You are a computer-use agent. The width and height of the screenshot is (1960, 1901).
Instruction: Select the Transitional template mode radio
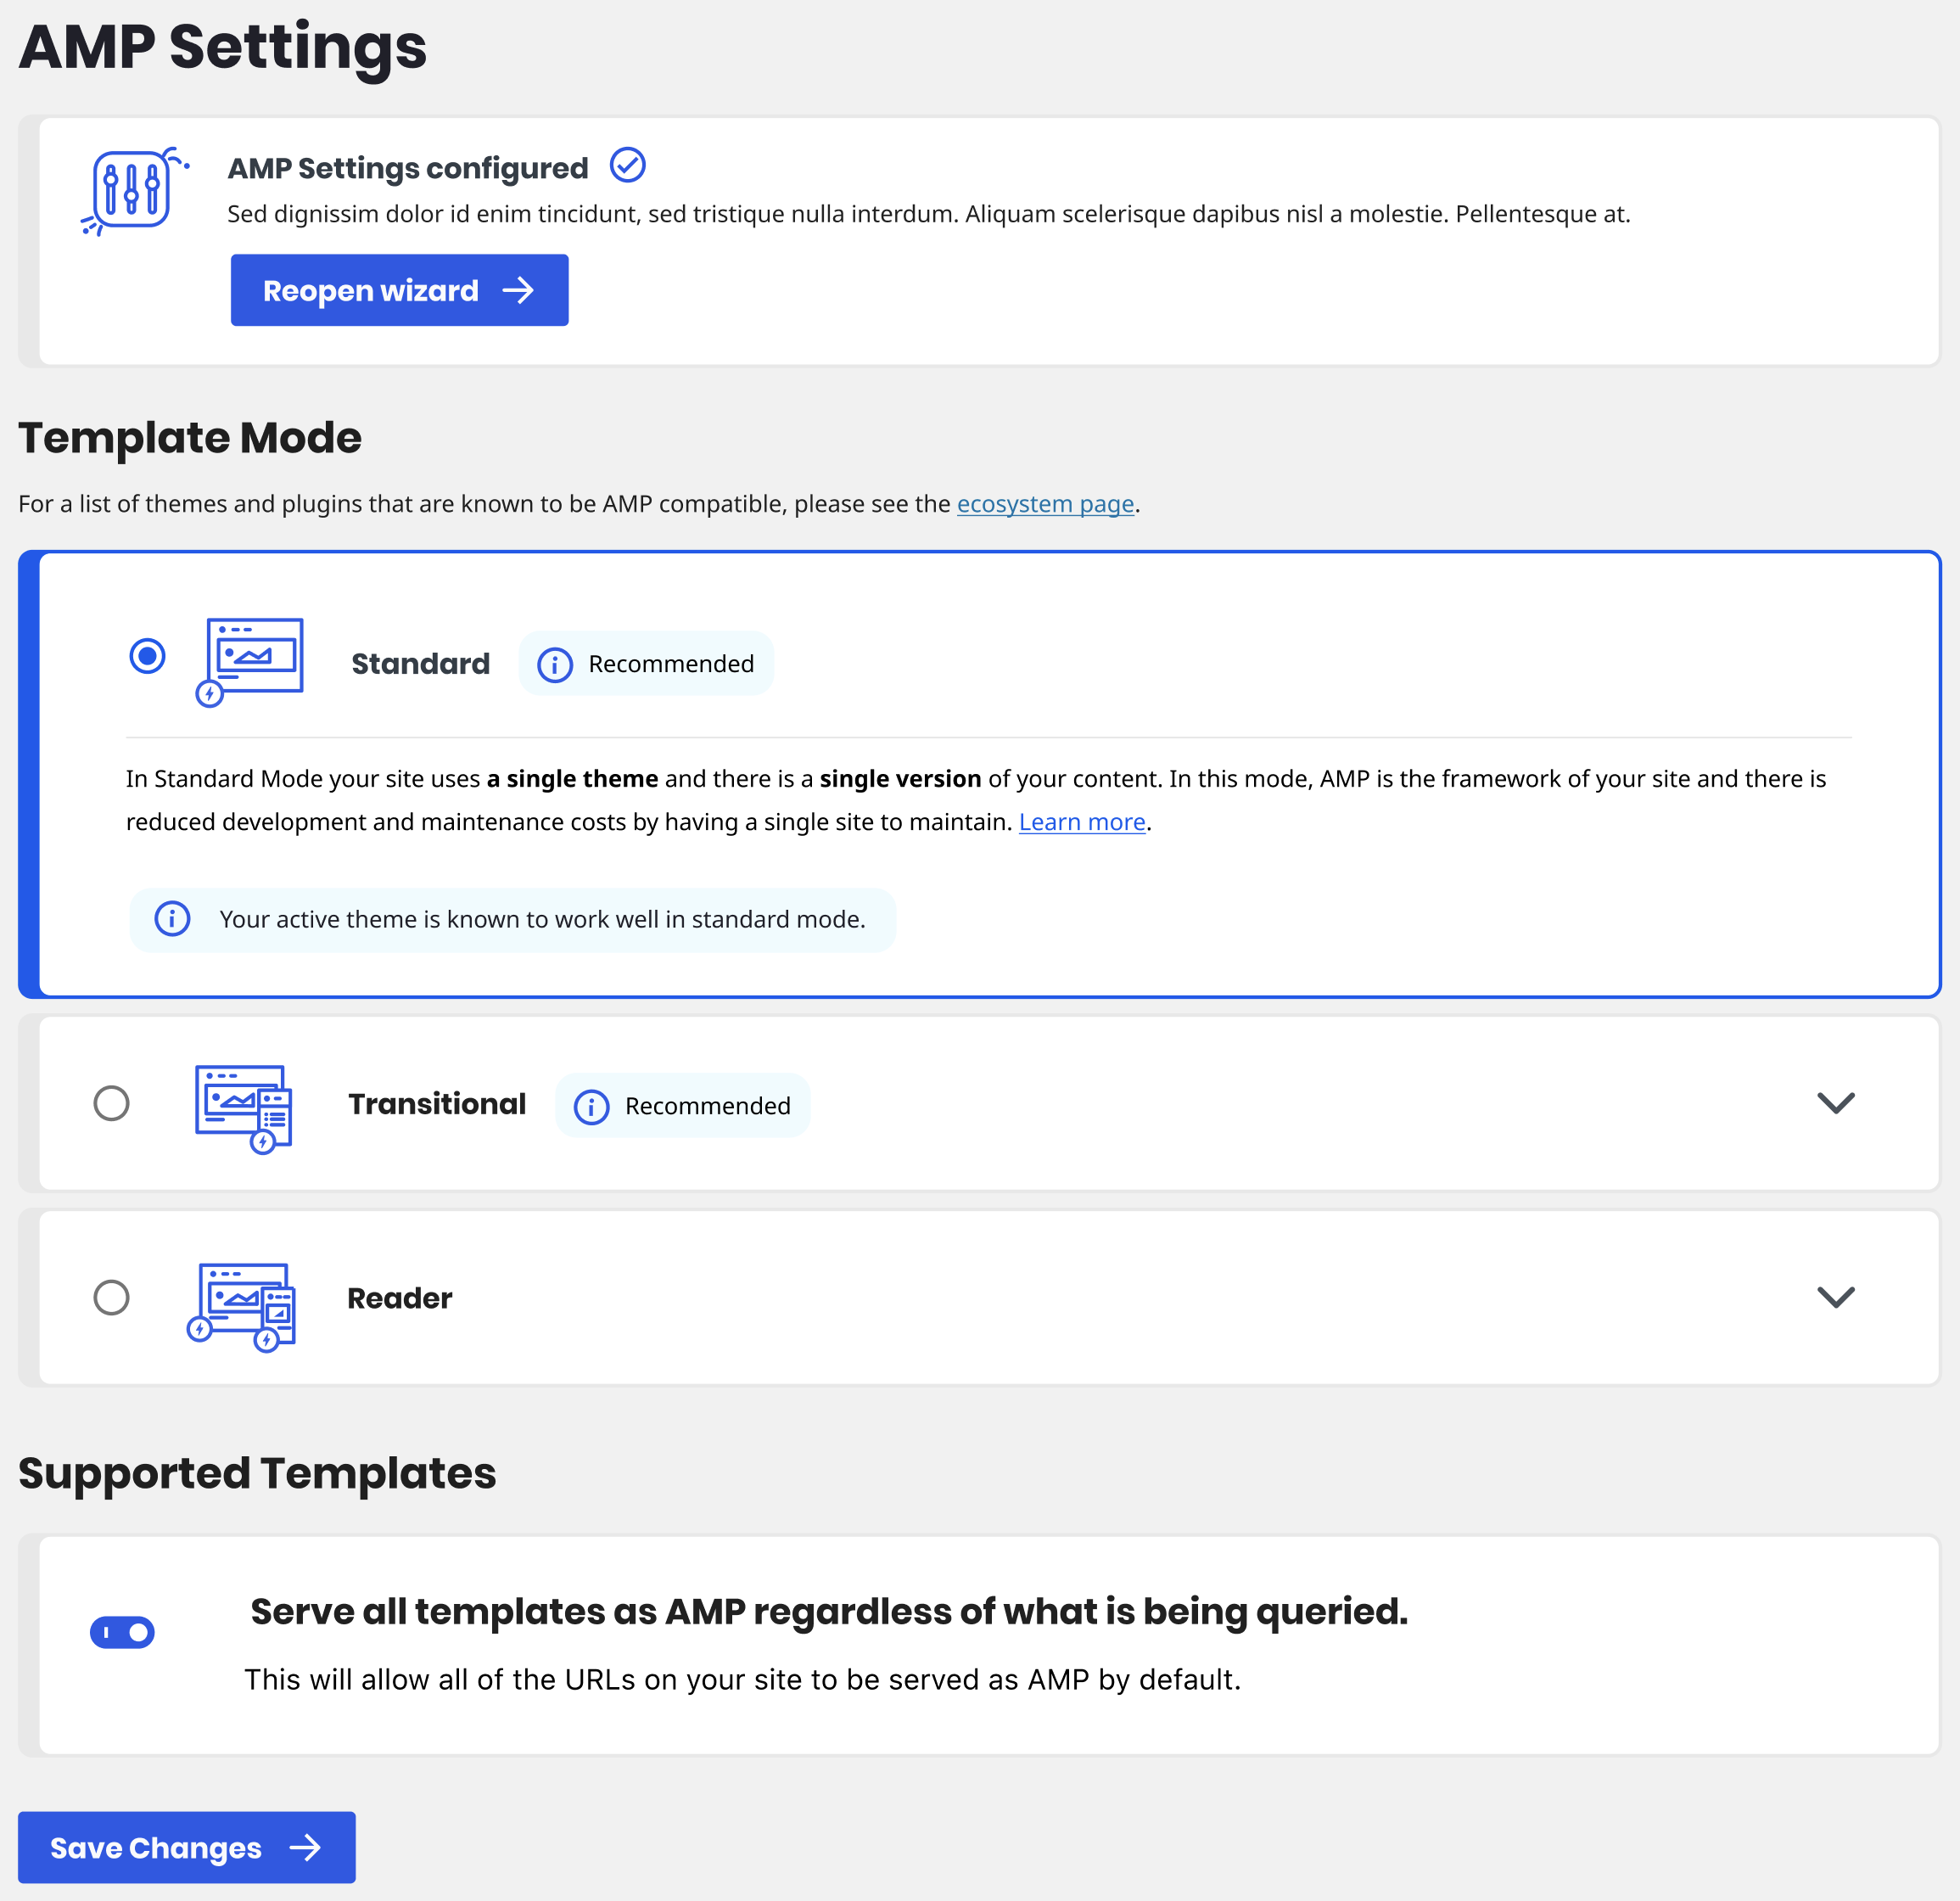112,1103
